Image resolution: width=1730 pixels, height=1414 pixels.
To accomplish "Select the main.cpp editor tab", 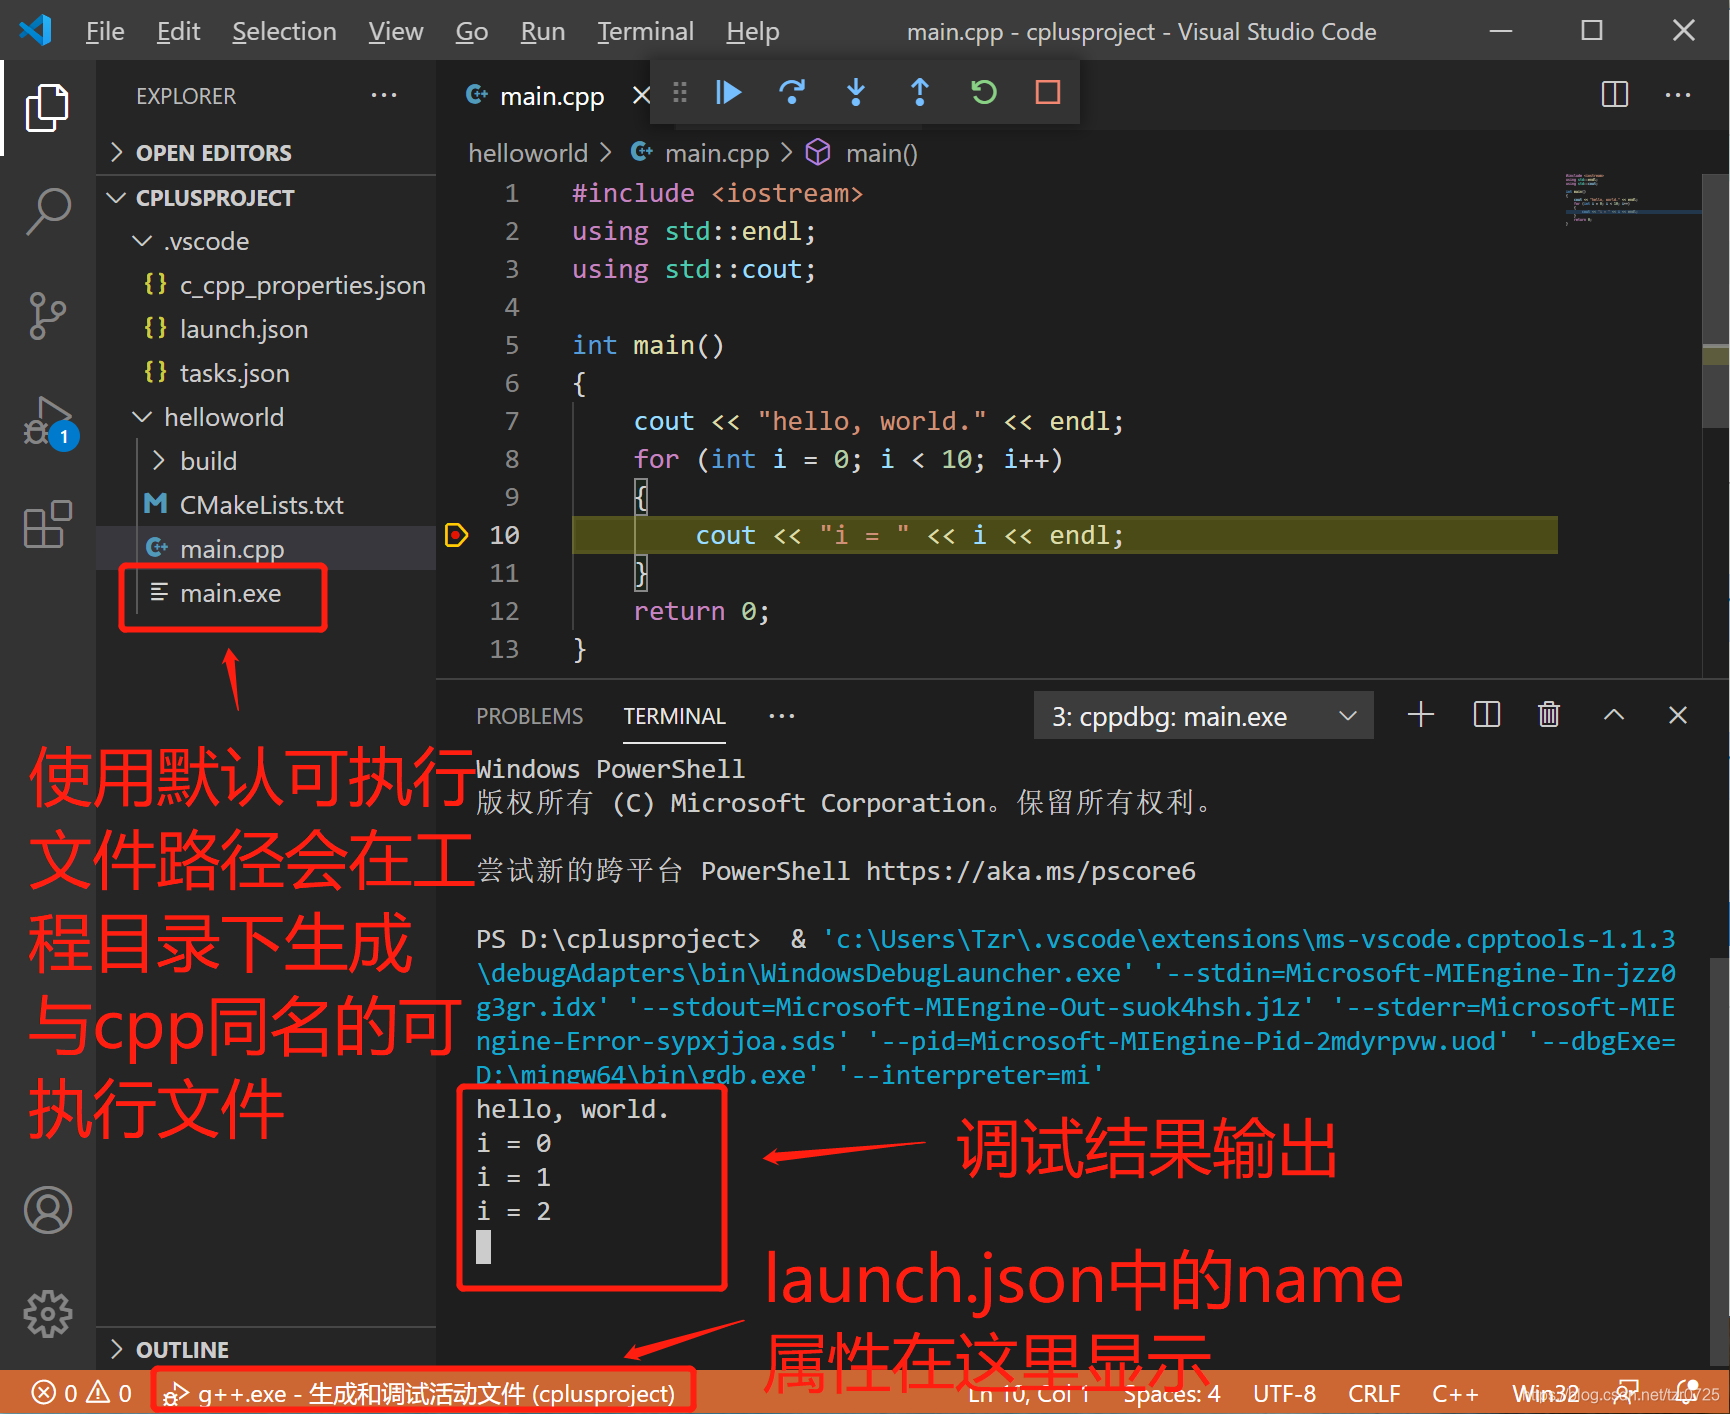I will point(551,96).
